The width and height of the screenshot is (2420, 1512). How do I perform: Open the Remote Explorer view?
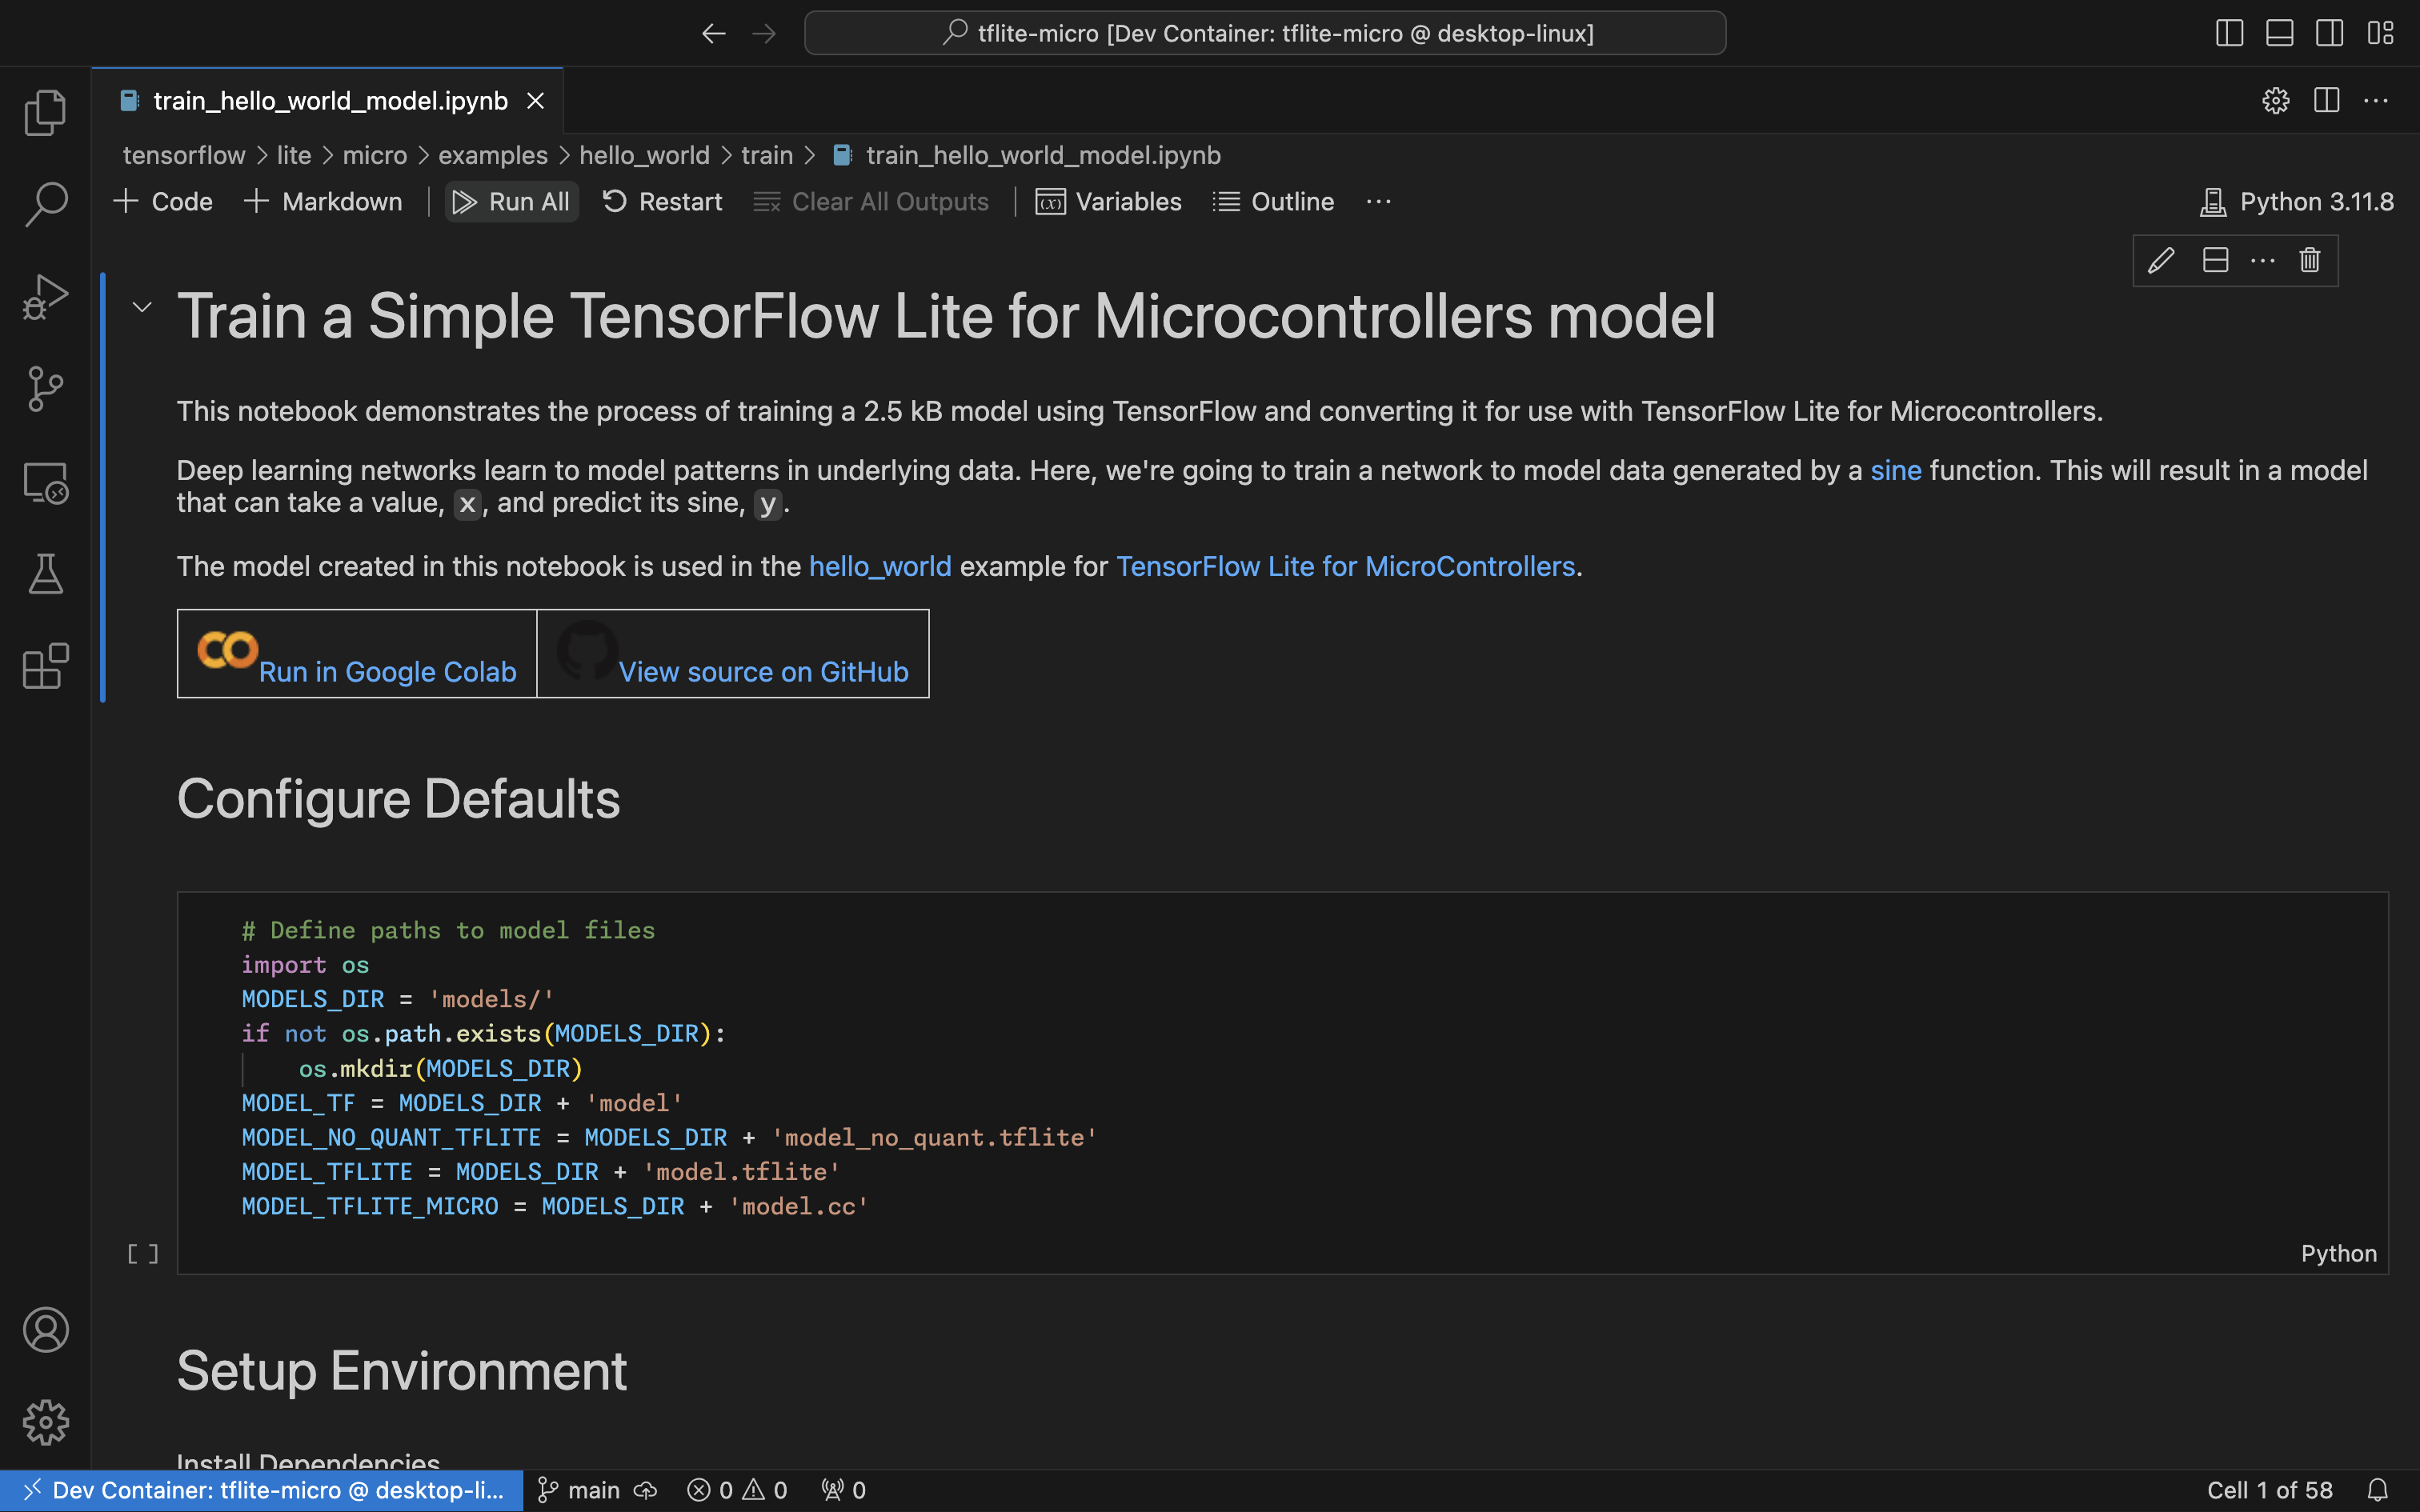pyautogui.click(x=45, y=482)
